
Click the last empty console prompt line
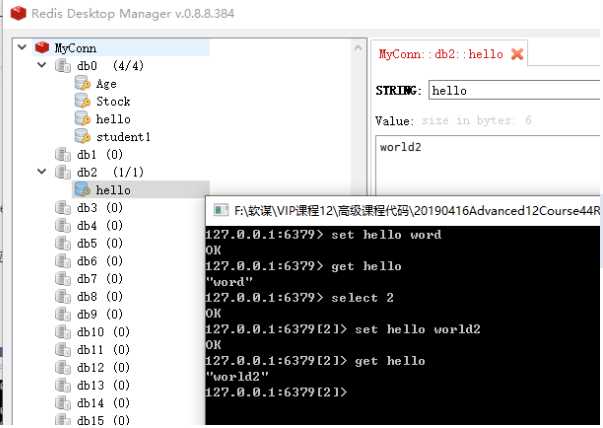[277, 392]
